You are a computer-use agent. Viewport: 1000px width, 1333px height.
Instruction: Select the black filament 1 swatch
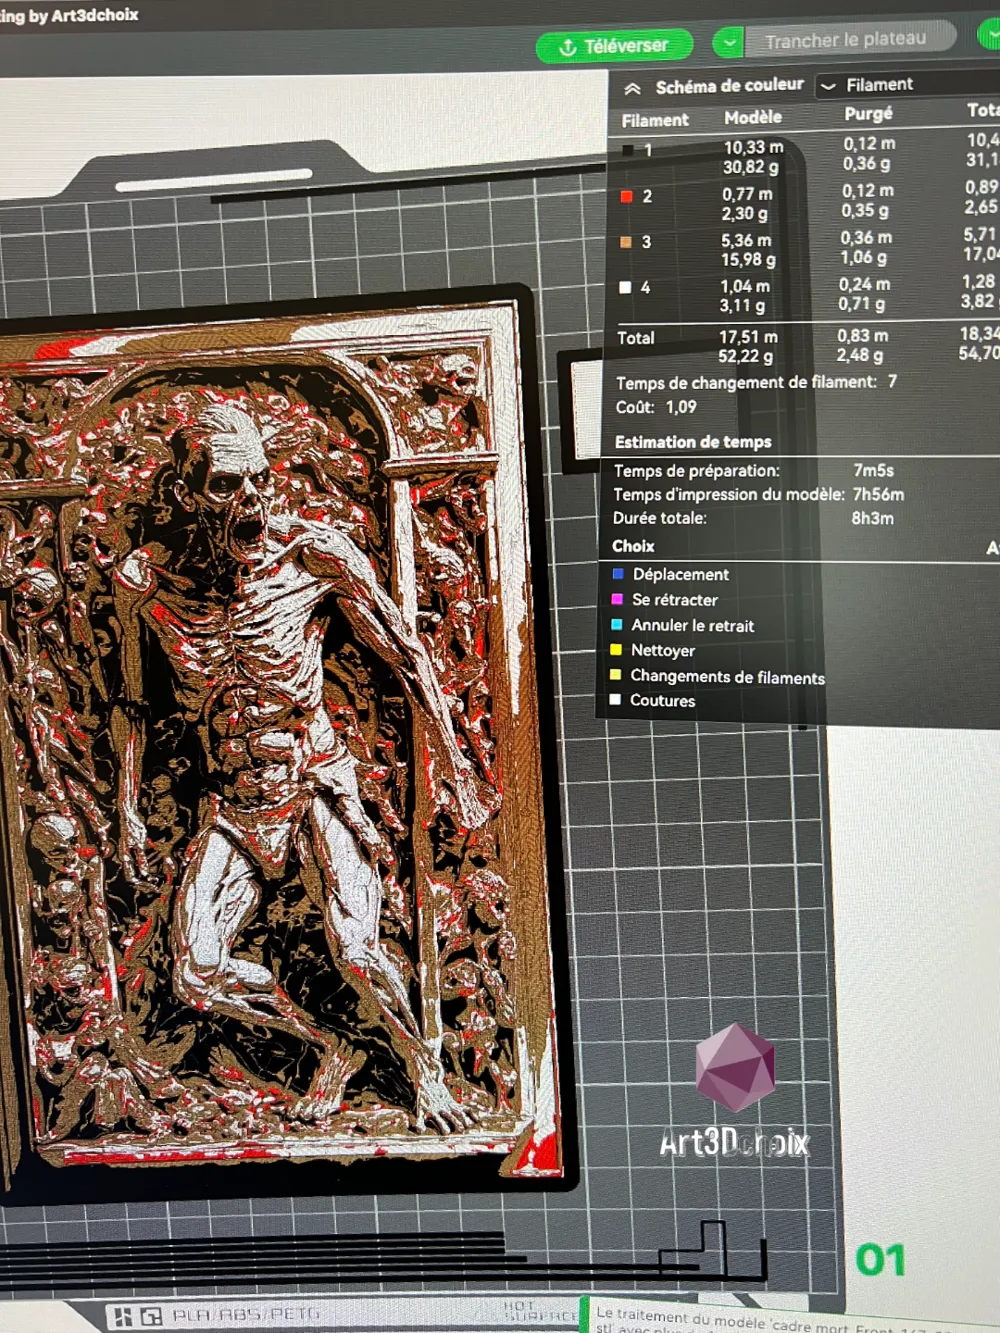click(628, 150)
